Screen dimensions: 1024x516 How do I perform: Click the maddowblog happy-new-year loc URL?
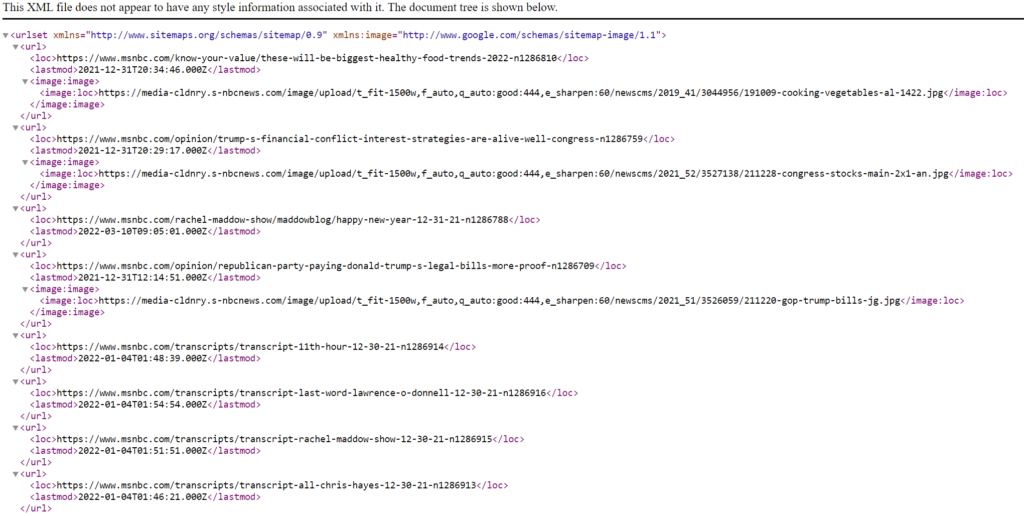pyautogui.click(x=282, y=220)
